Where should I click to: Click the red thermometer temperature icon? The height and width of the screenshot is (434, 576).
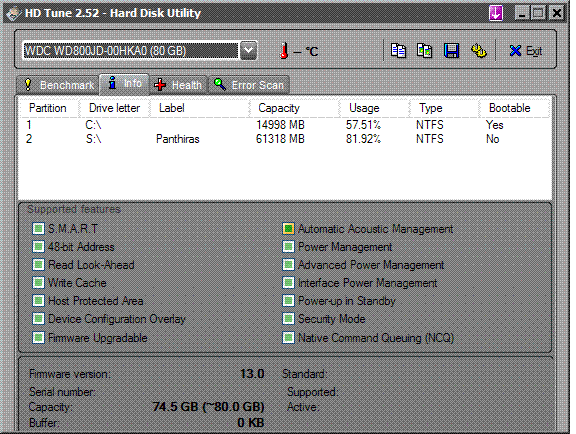284,51
